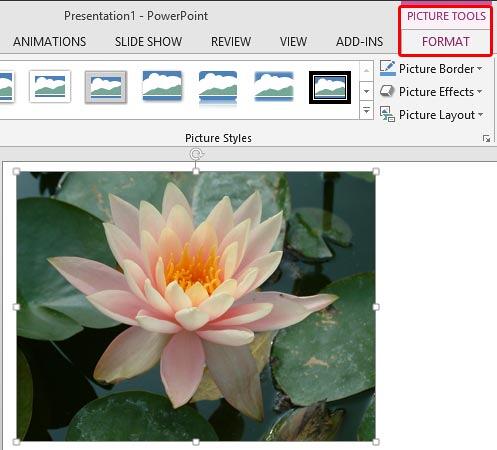
Task: Click the left-middle resize handle of the picture
Action: coord(16,307)
